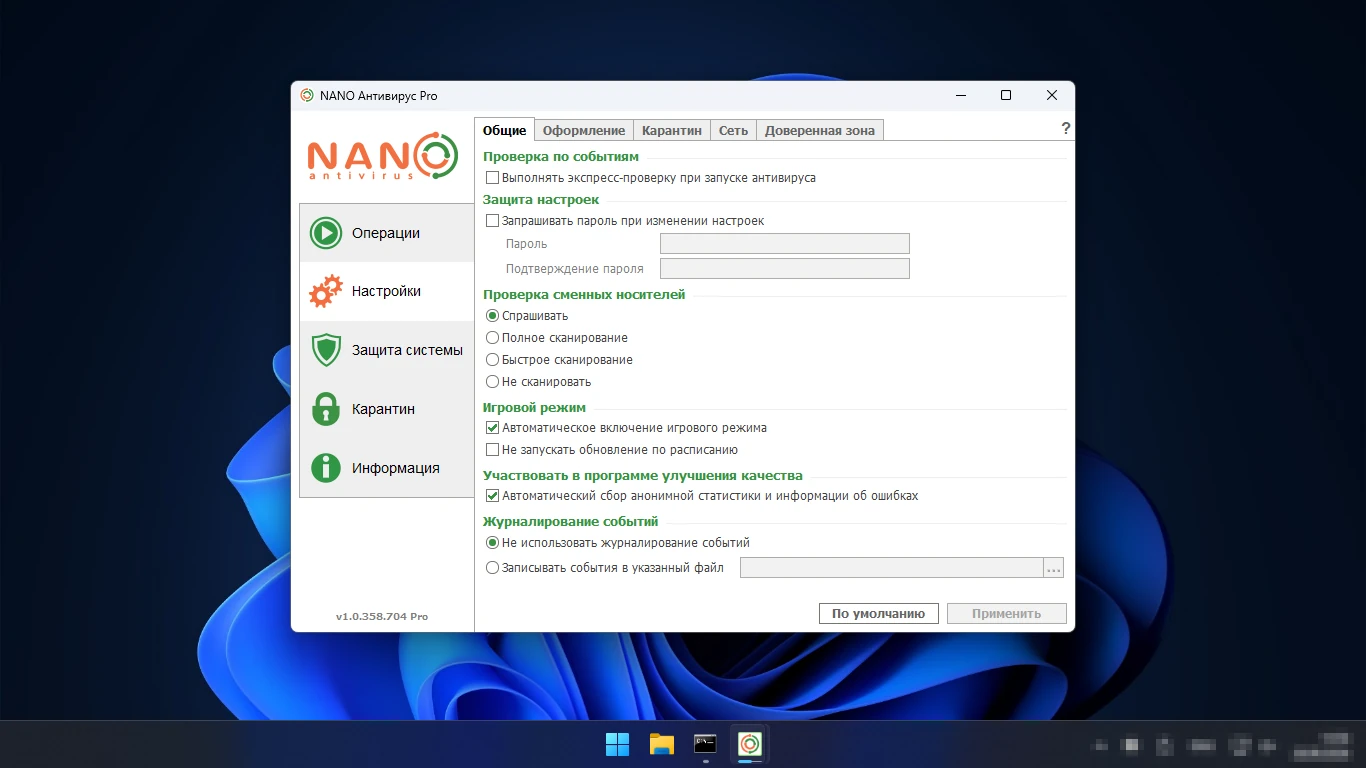Click the 'NANO Антивирус Pro' window title

(x=379, y=96)
